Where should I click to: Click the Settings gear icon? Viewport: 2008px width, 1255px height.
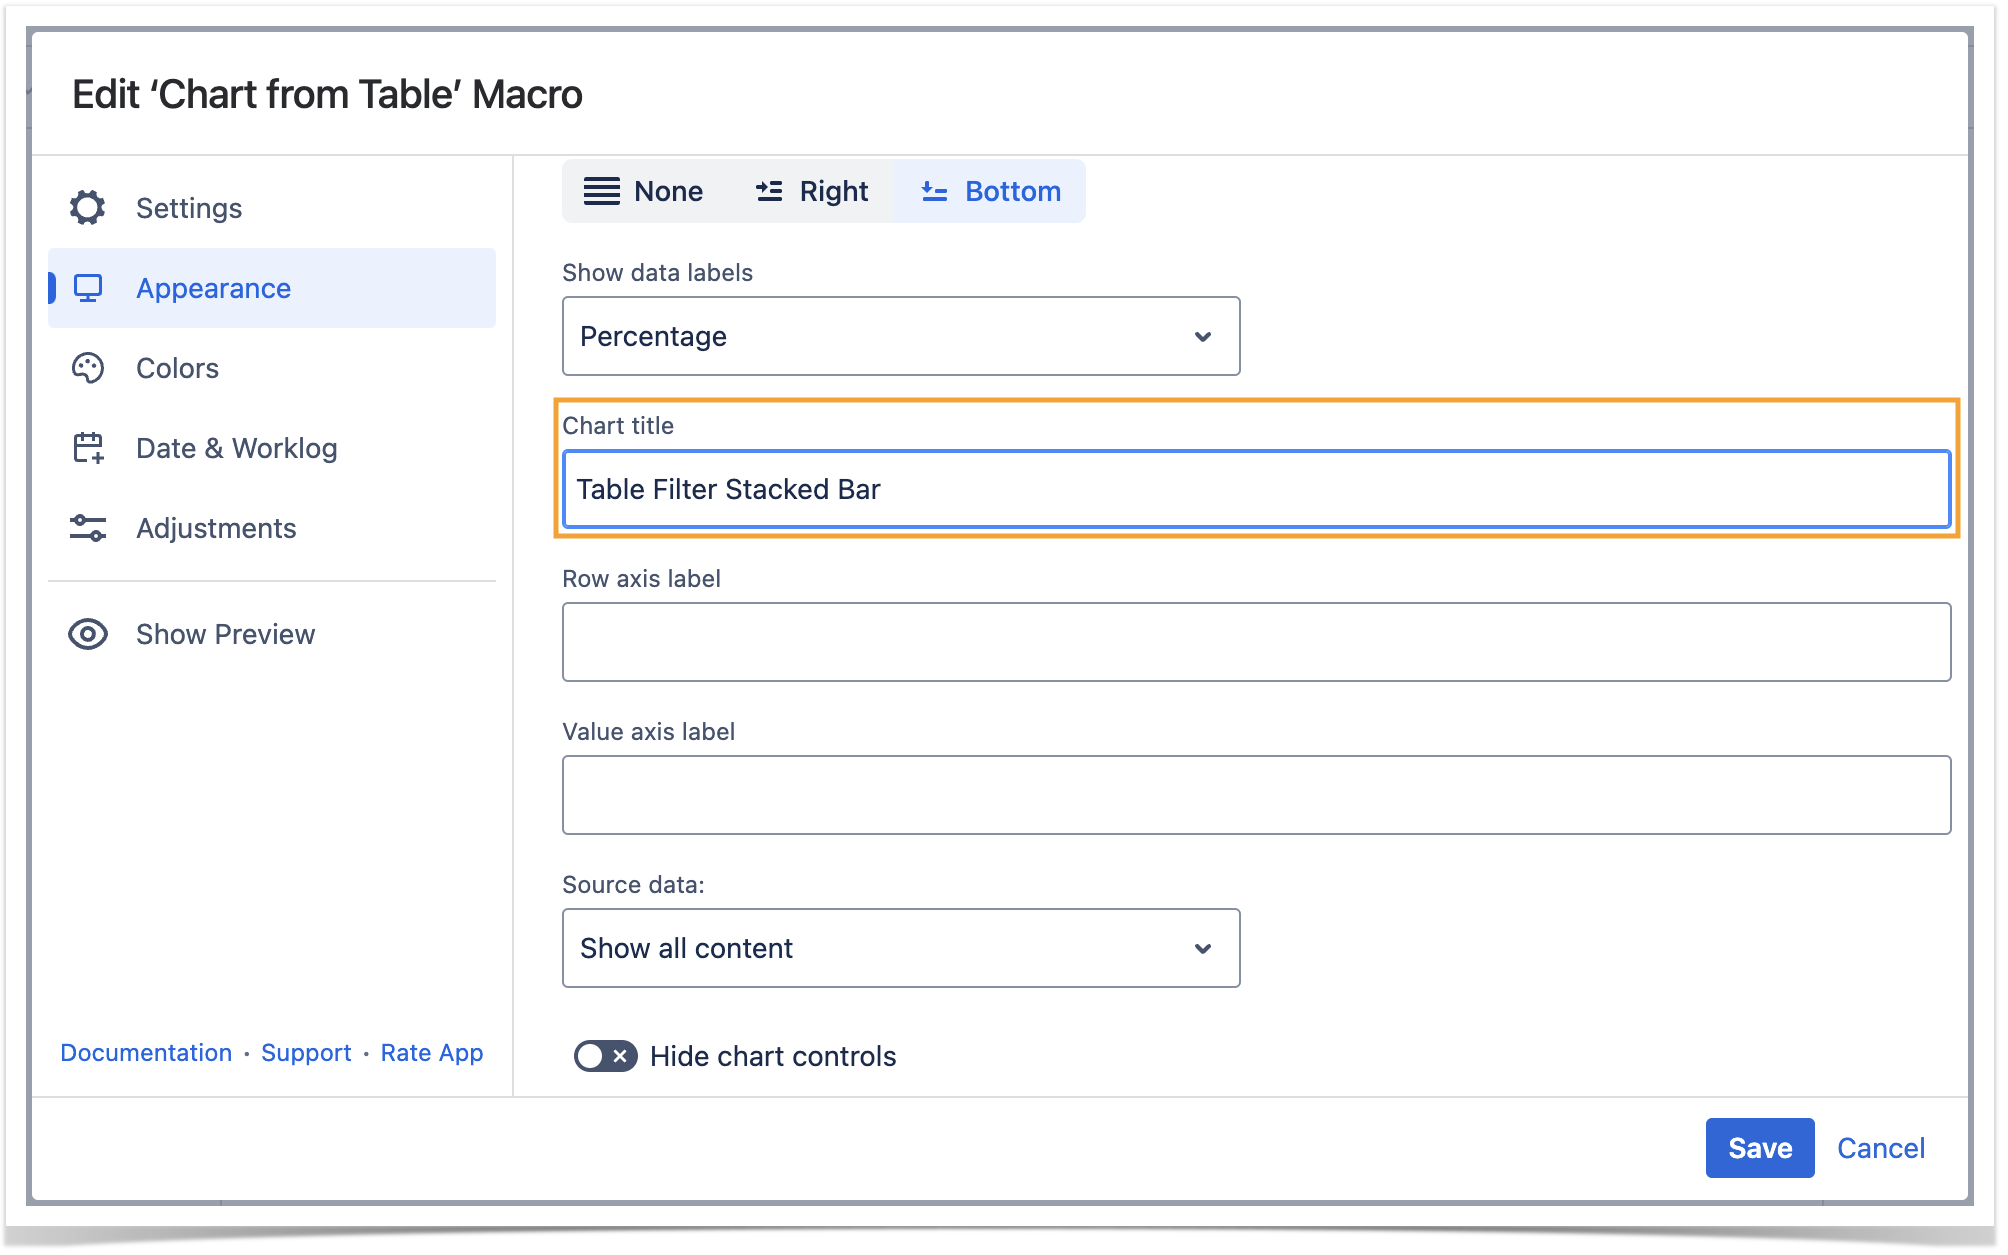click(x=88, y=208)
